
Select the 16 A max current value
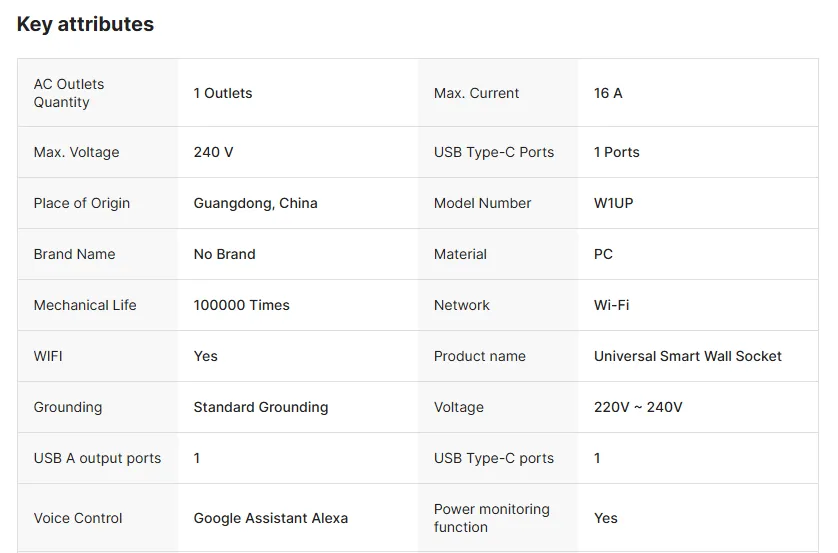click(x=608, y=93)
